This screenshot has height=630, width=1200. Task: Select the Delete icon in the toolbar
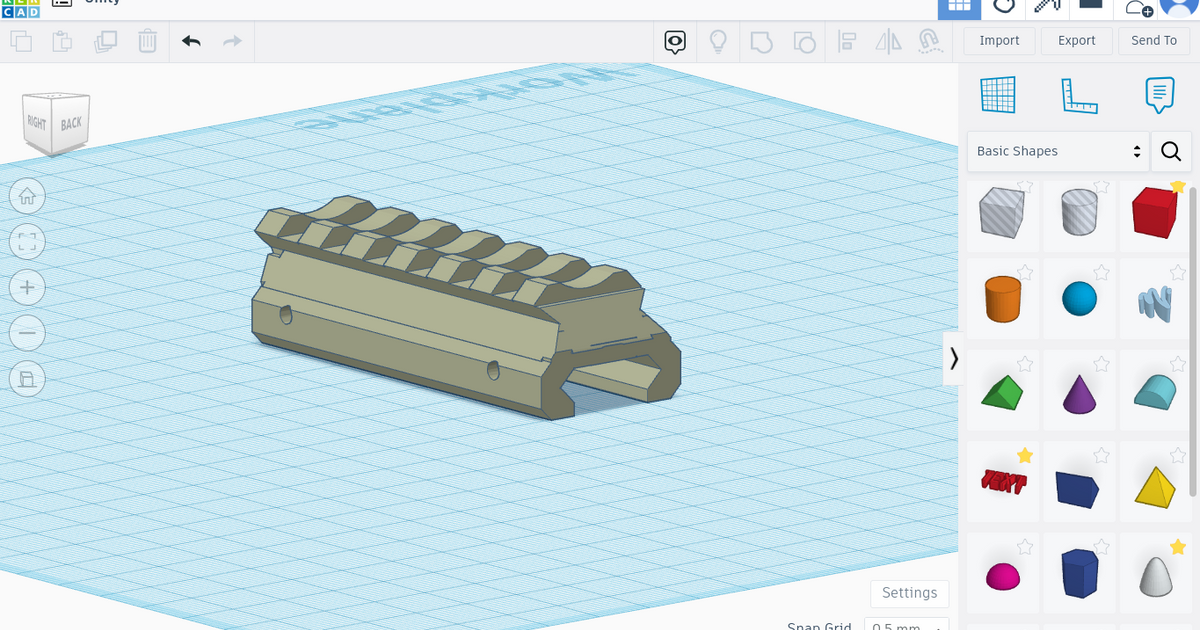[147, 41]
